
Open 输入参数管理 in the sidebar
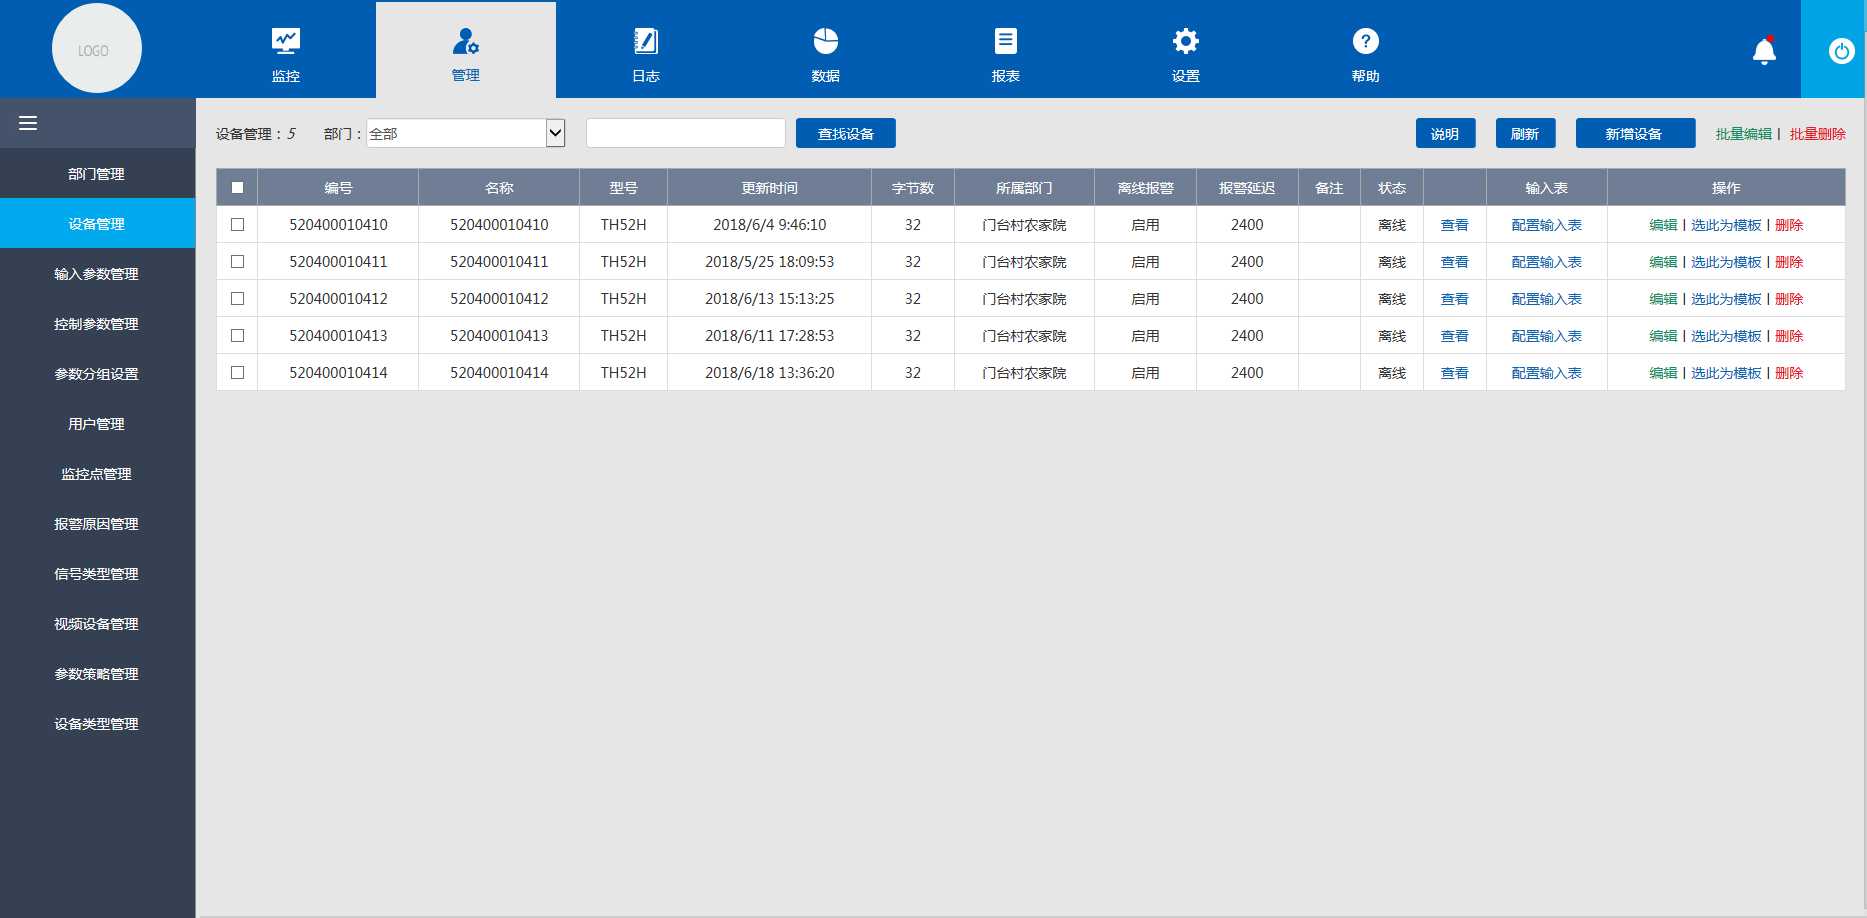pyautogui.click(x=97, y=273)
